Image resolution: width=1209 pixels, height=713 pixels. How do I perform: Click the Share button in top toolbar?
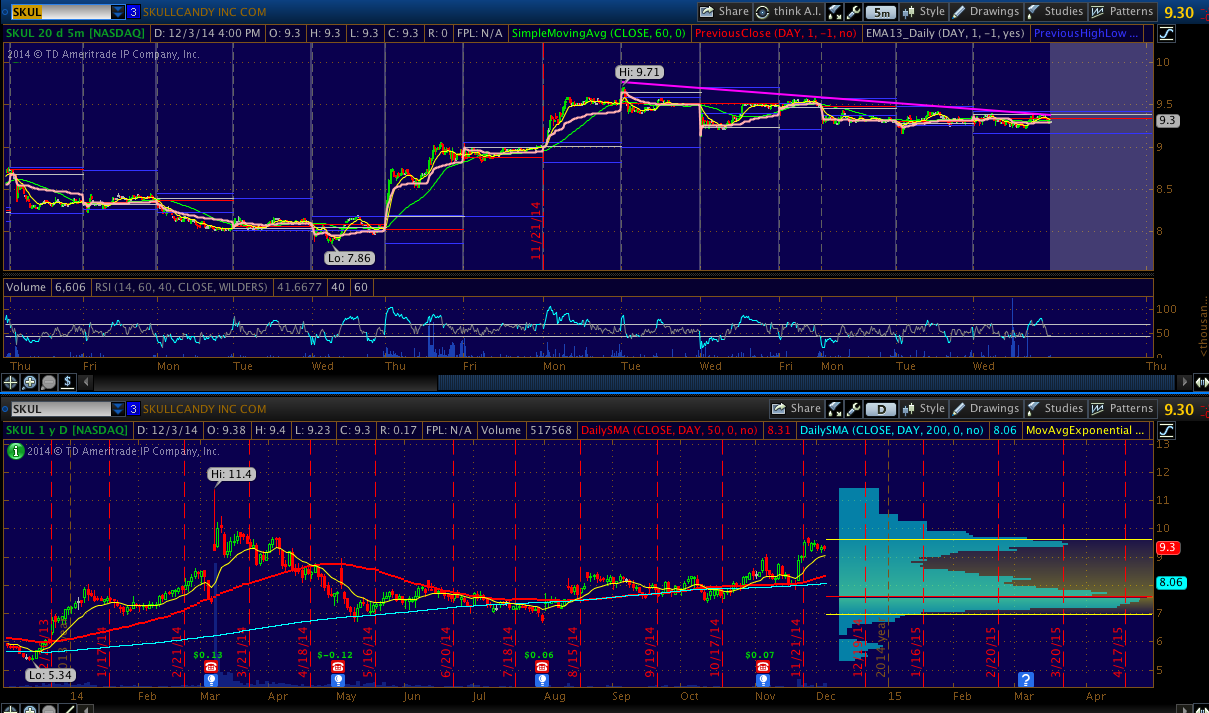click(724, 12)
